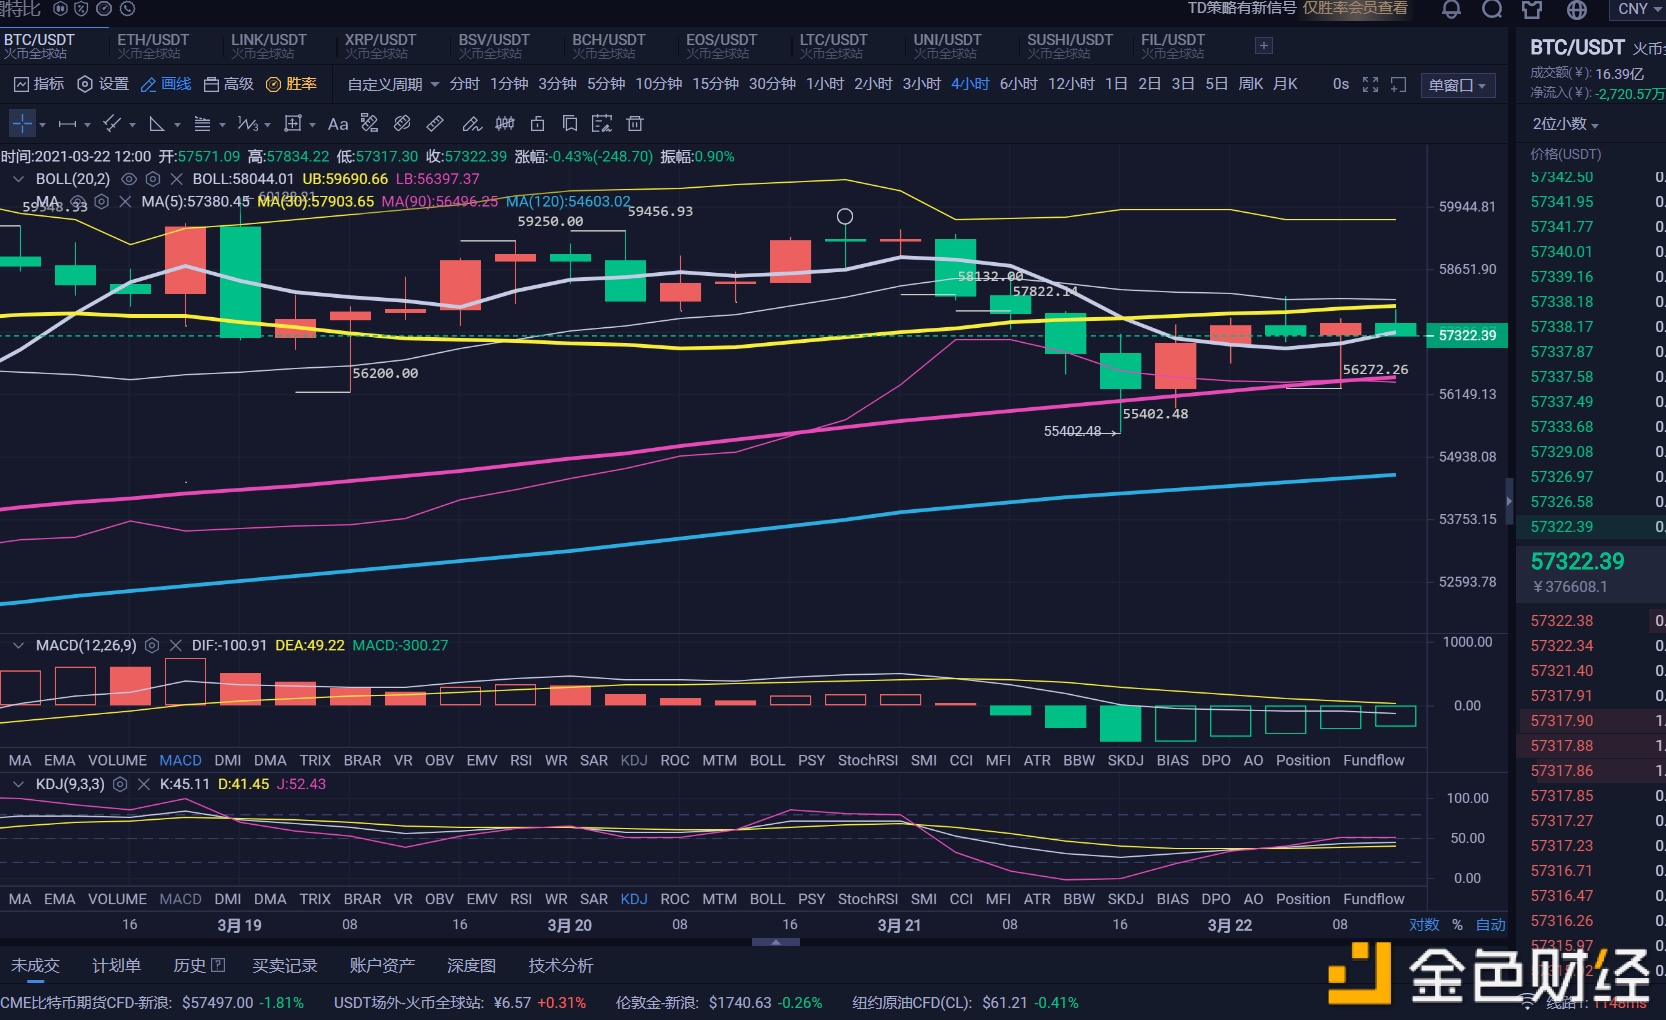Open the 深度图 depth chart tab
This screenshot has height=1020, width=1666.
470,965
